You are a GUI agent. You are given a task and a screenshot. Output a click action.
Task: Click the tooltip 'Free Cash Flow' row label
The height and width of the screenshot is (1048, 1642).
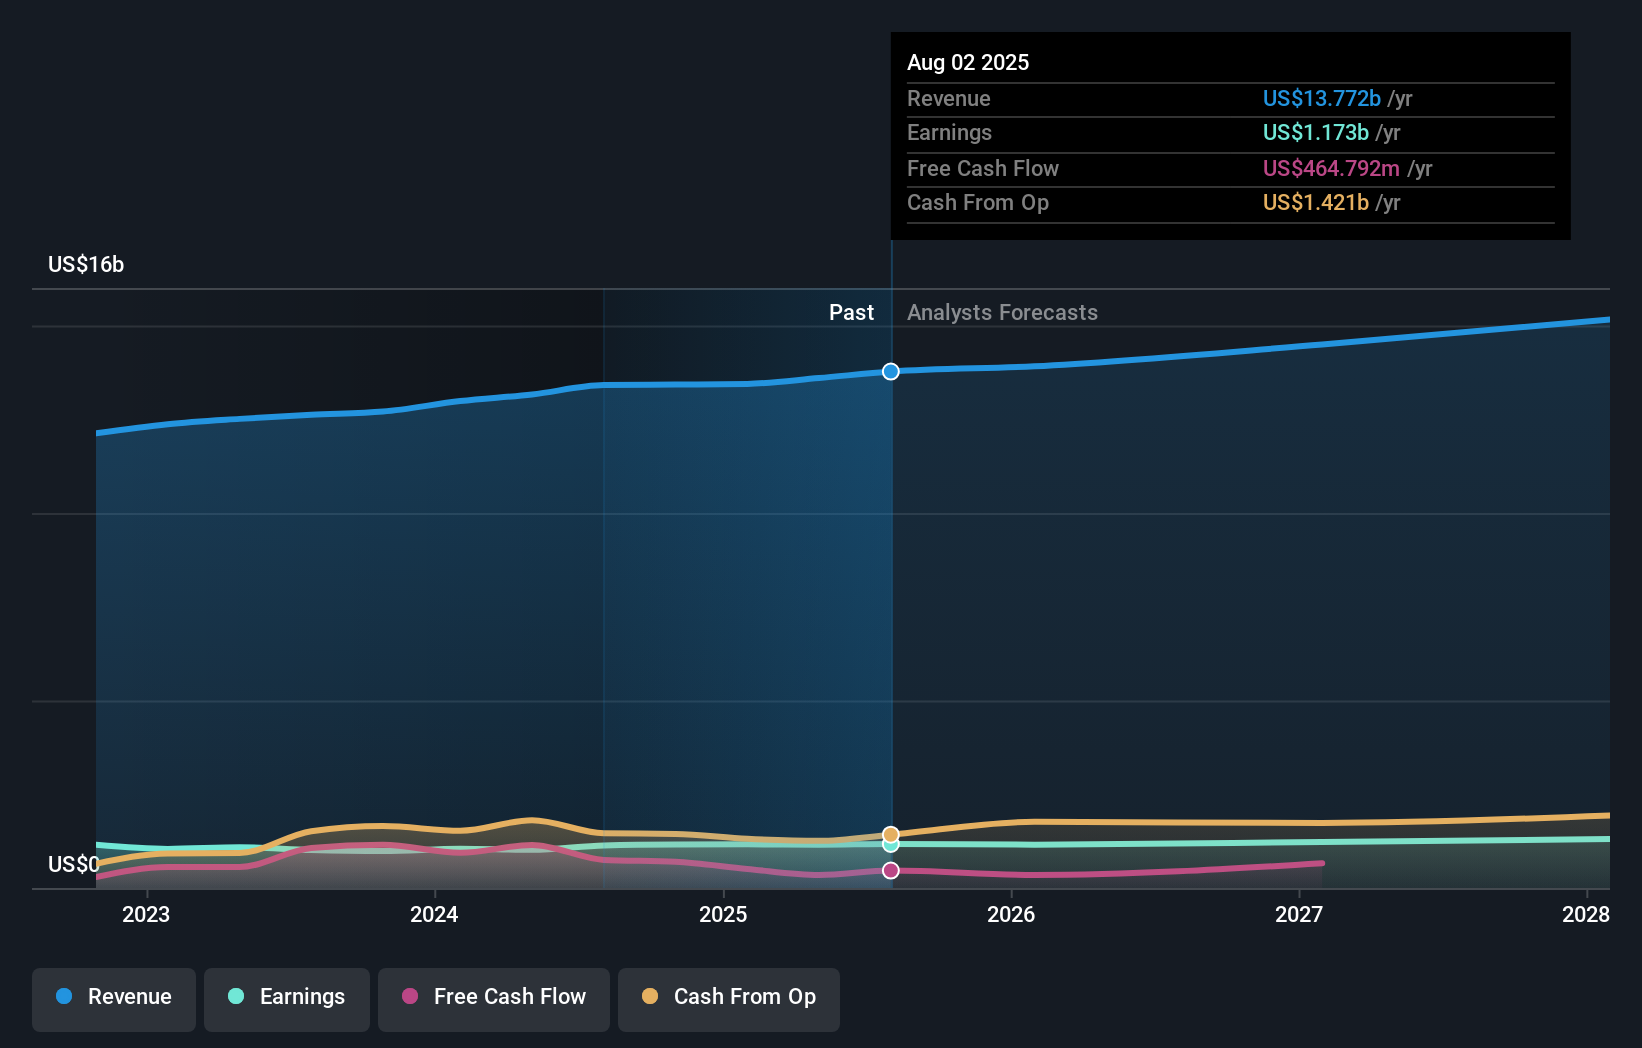click(982, 168)
